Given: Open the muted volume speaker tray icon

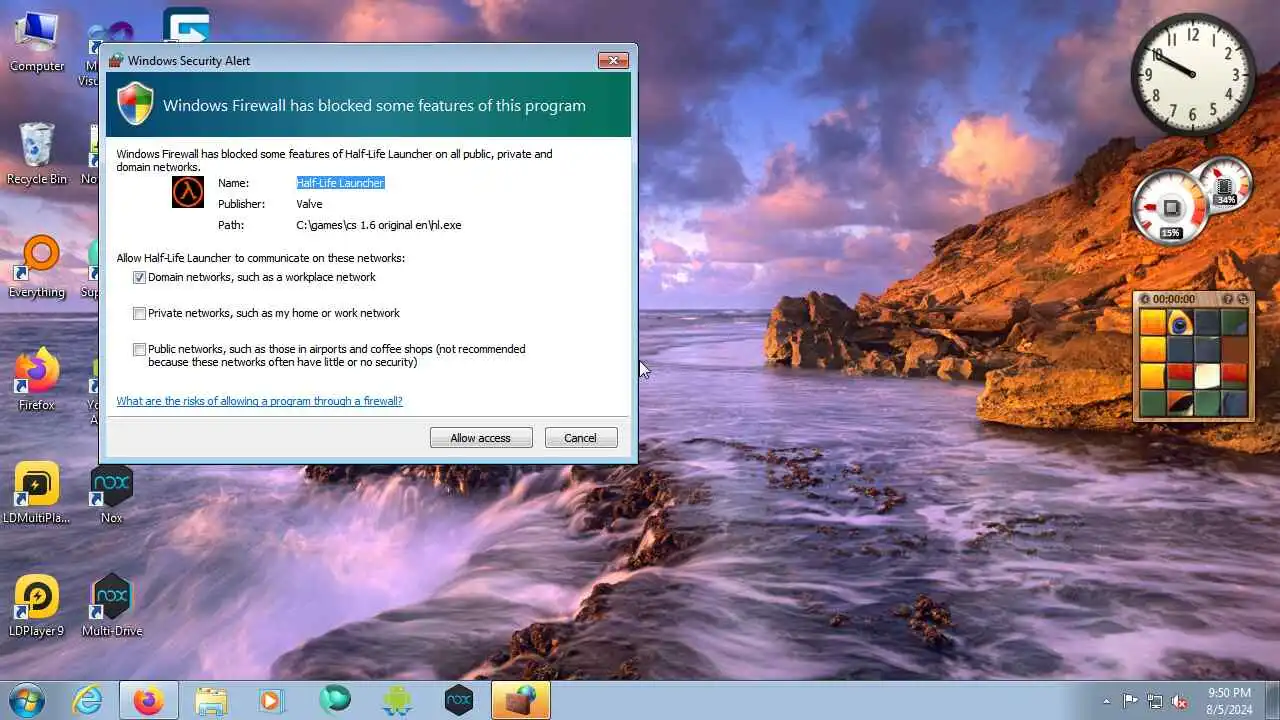Looking at the screenshot, I should (1180, 701).
